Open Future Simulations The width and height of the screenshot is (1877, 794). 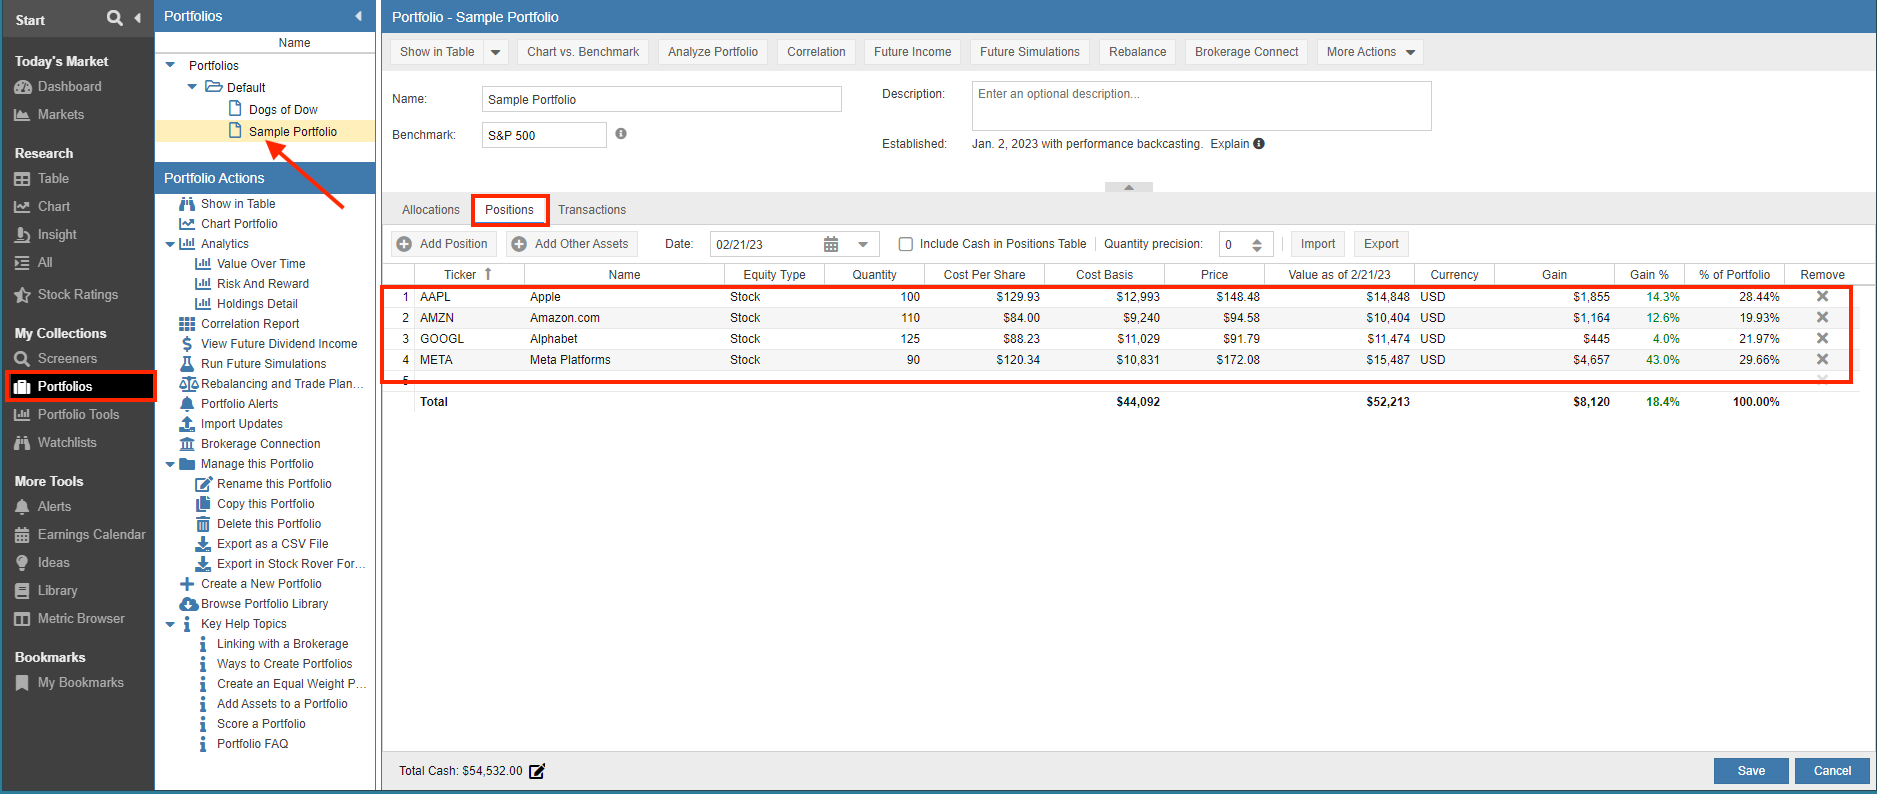pyautogui.click(x=1029, y=52)
